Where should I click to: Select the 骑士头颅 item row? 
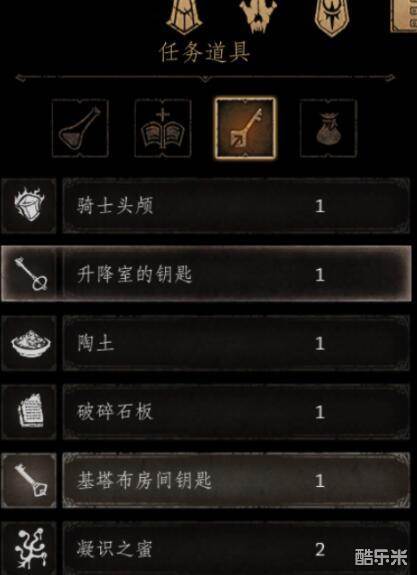(x=236, y=206)
